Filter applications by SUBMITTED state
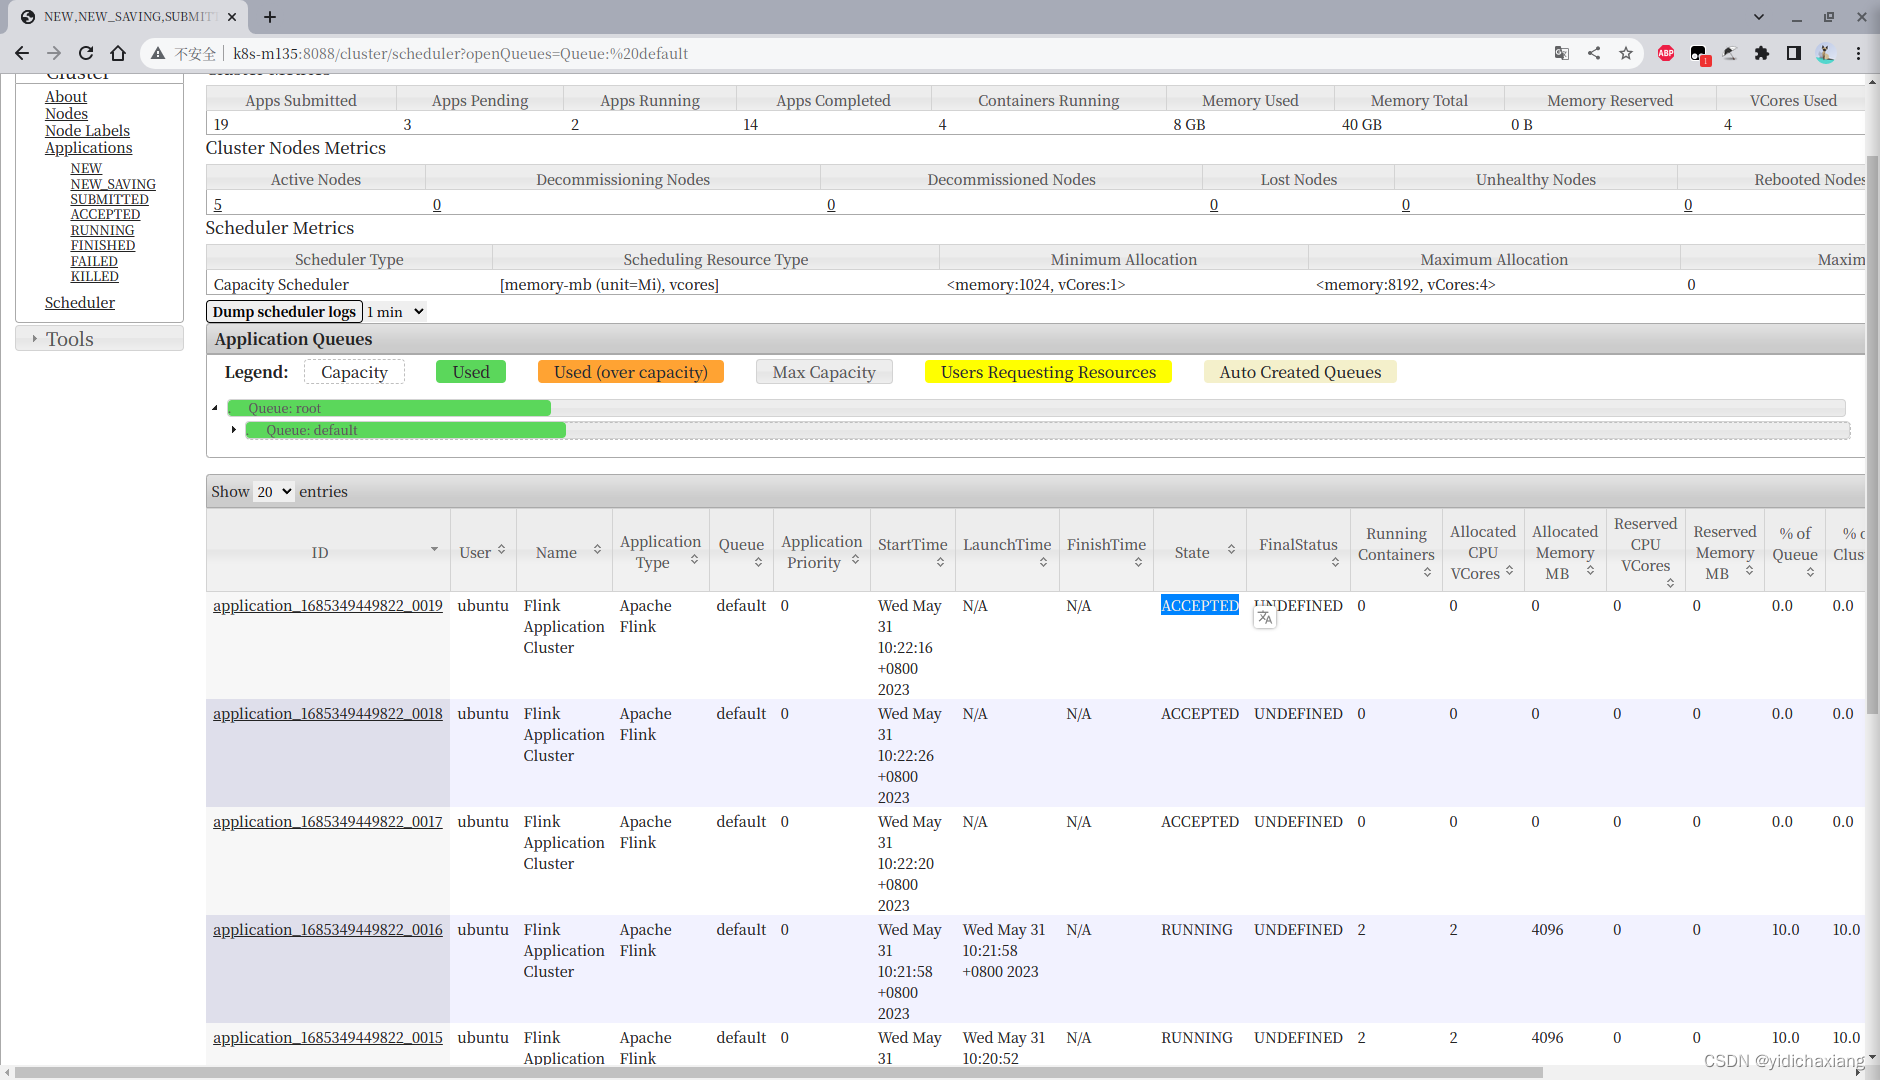 tap(109, 200)
